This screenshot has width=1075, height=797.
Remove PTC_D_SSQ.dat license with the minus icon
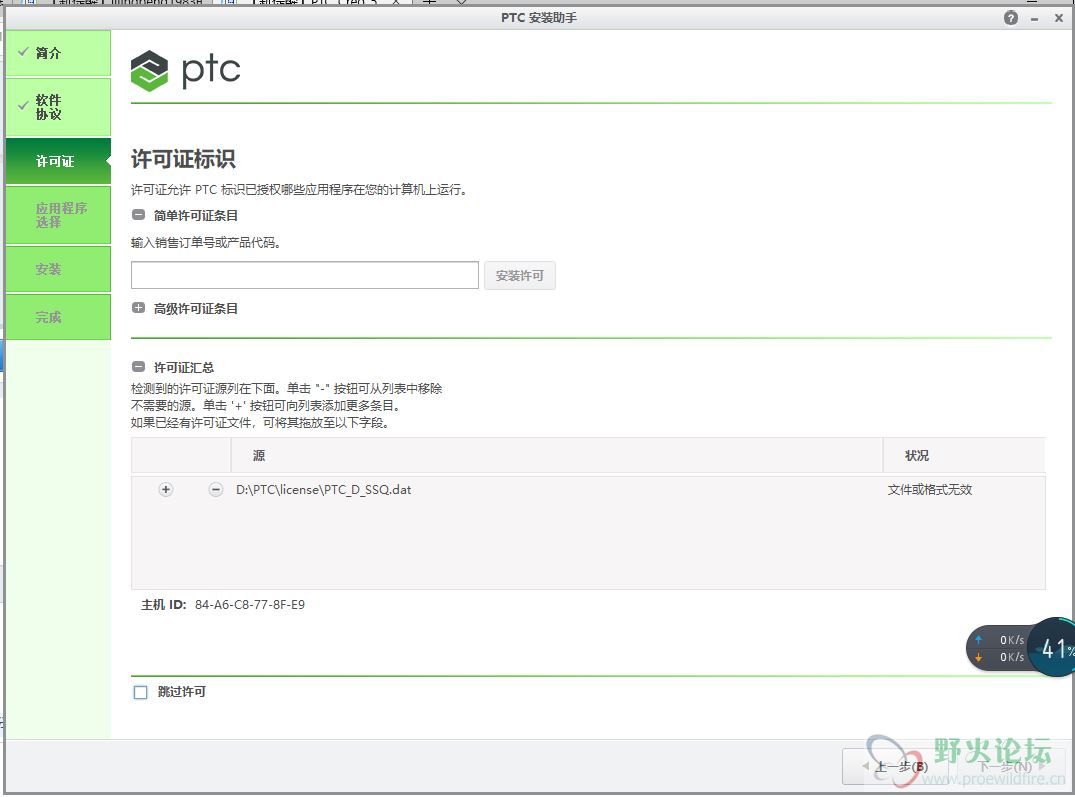[216, 489]
